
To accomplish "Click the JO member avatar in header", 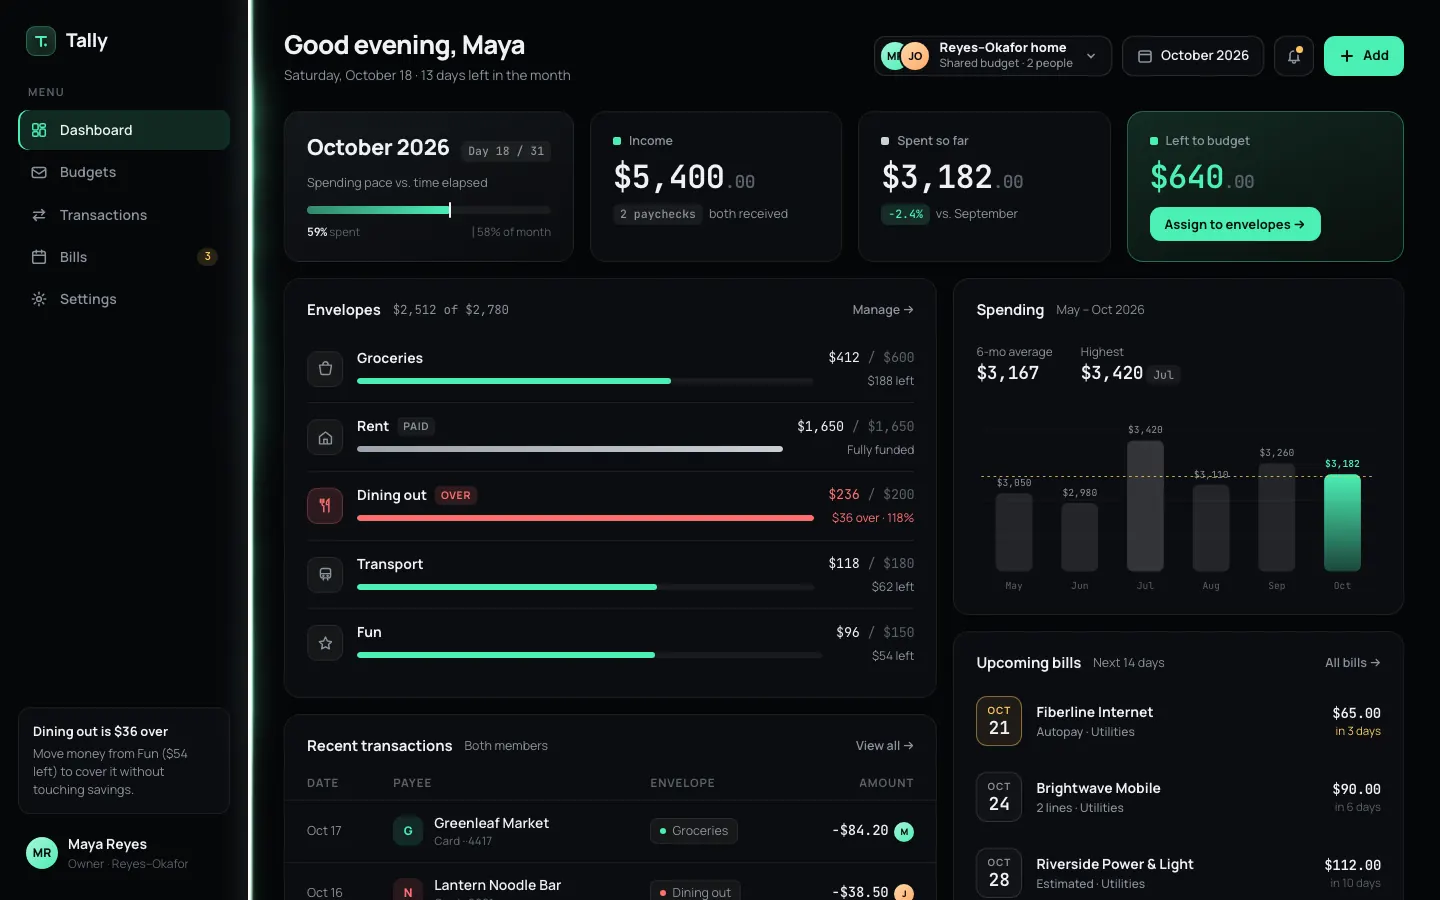I will click(915, 56).
